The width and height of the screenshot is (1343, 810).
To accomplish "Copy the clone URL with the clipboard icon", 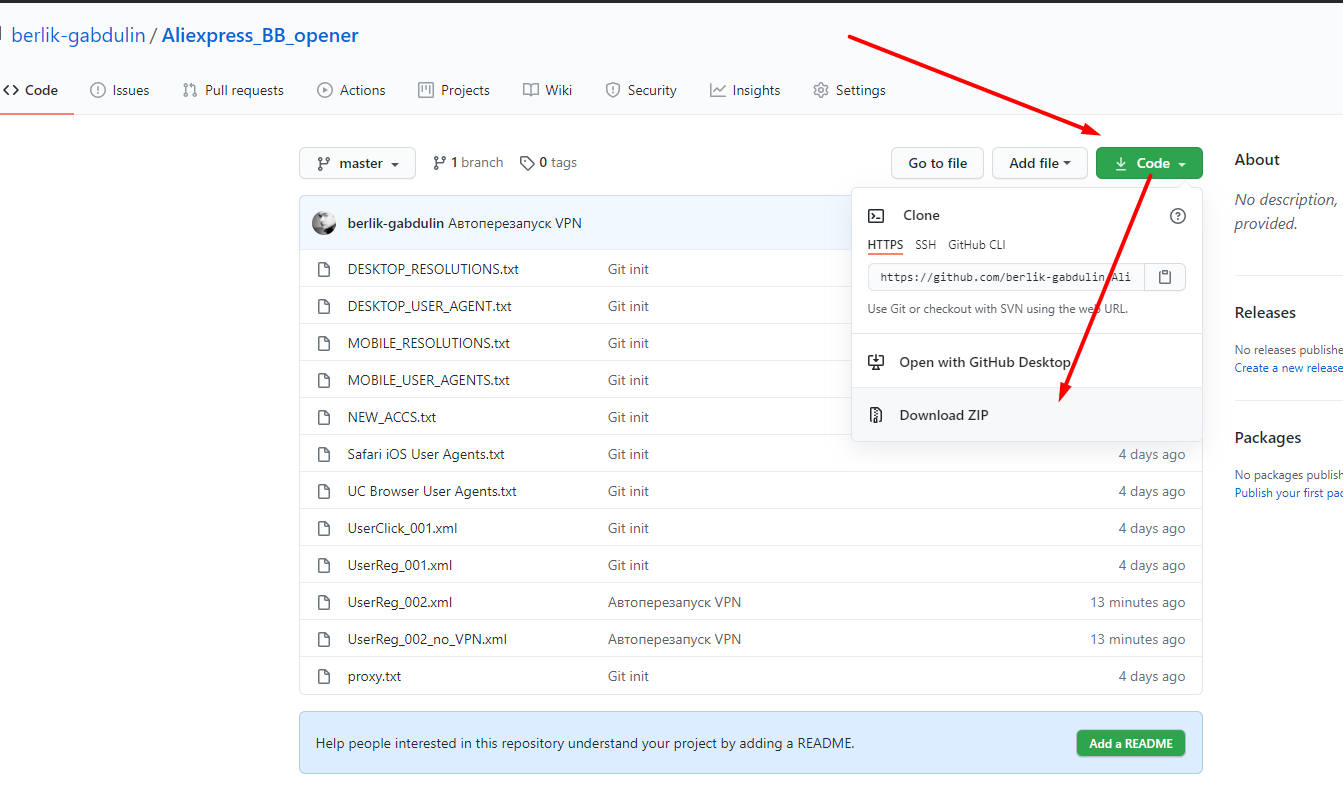I will pos(1165,277).
